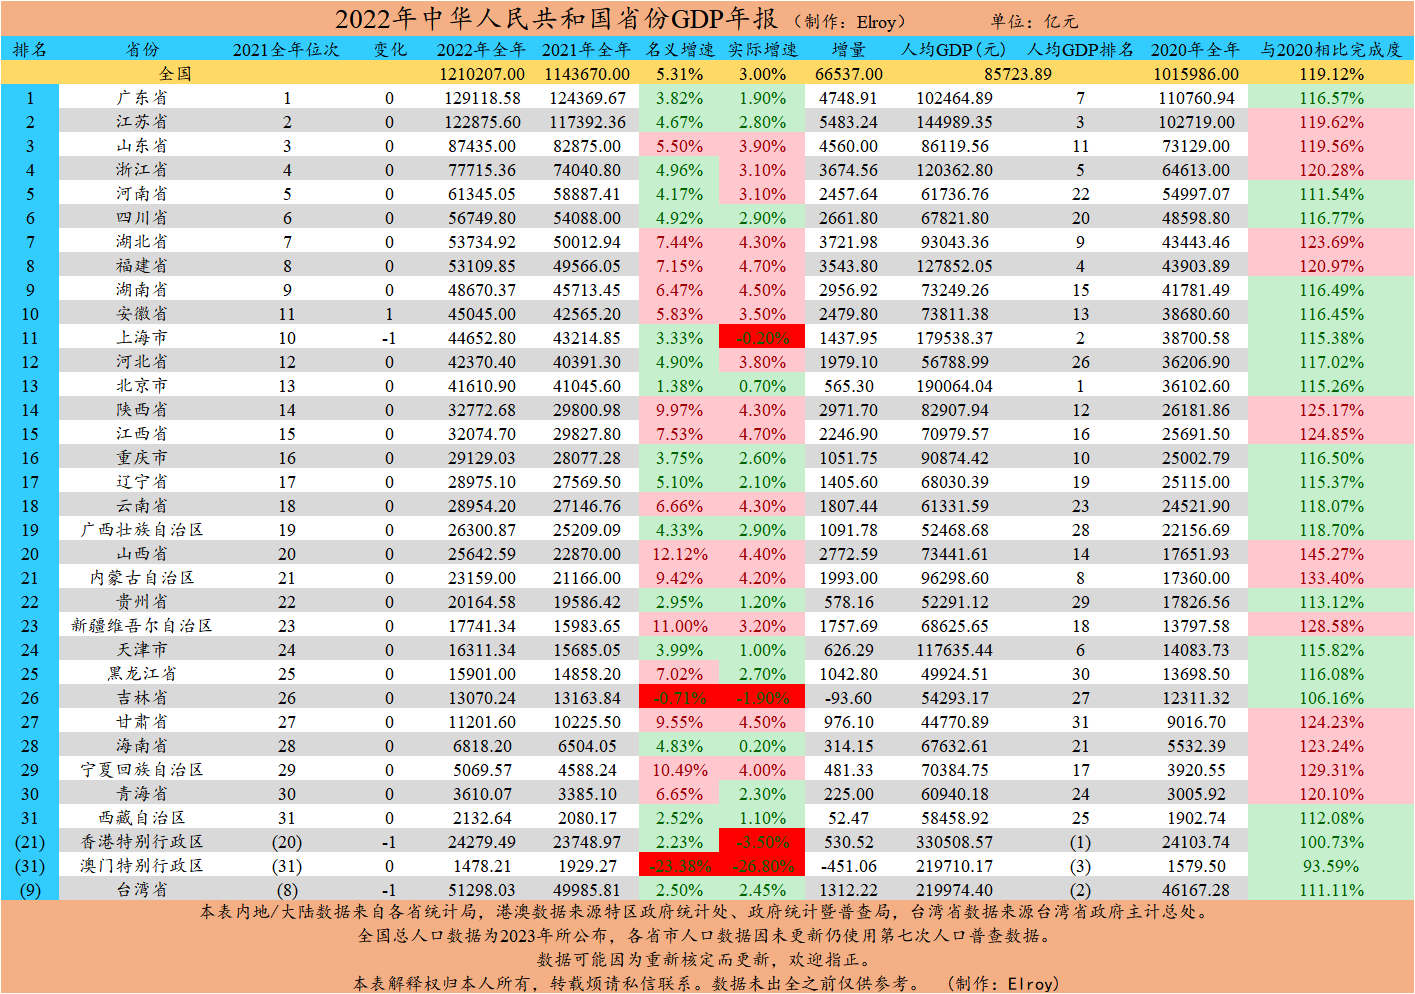Click the '名义增速' column header

(x=680, y=49)
